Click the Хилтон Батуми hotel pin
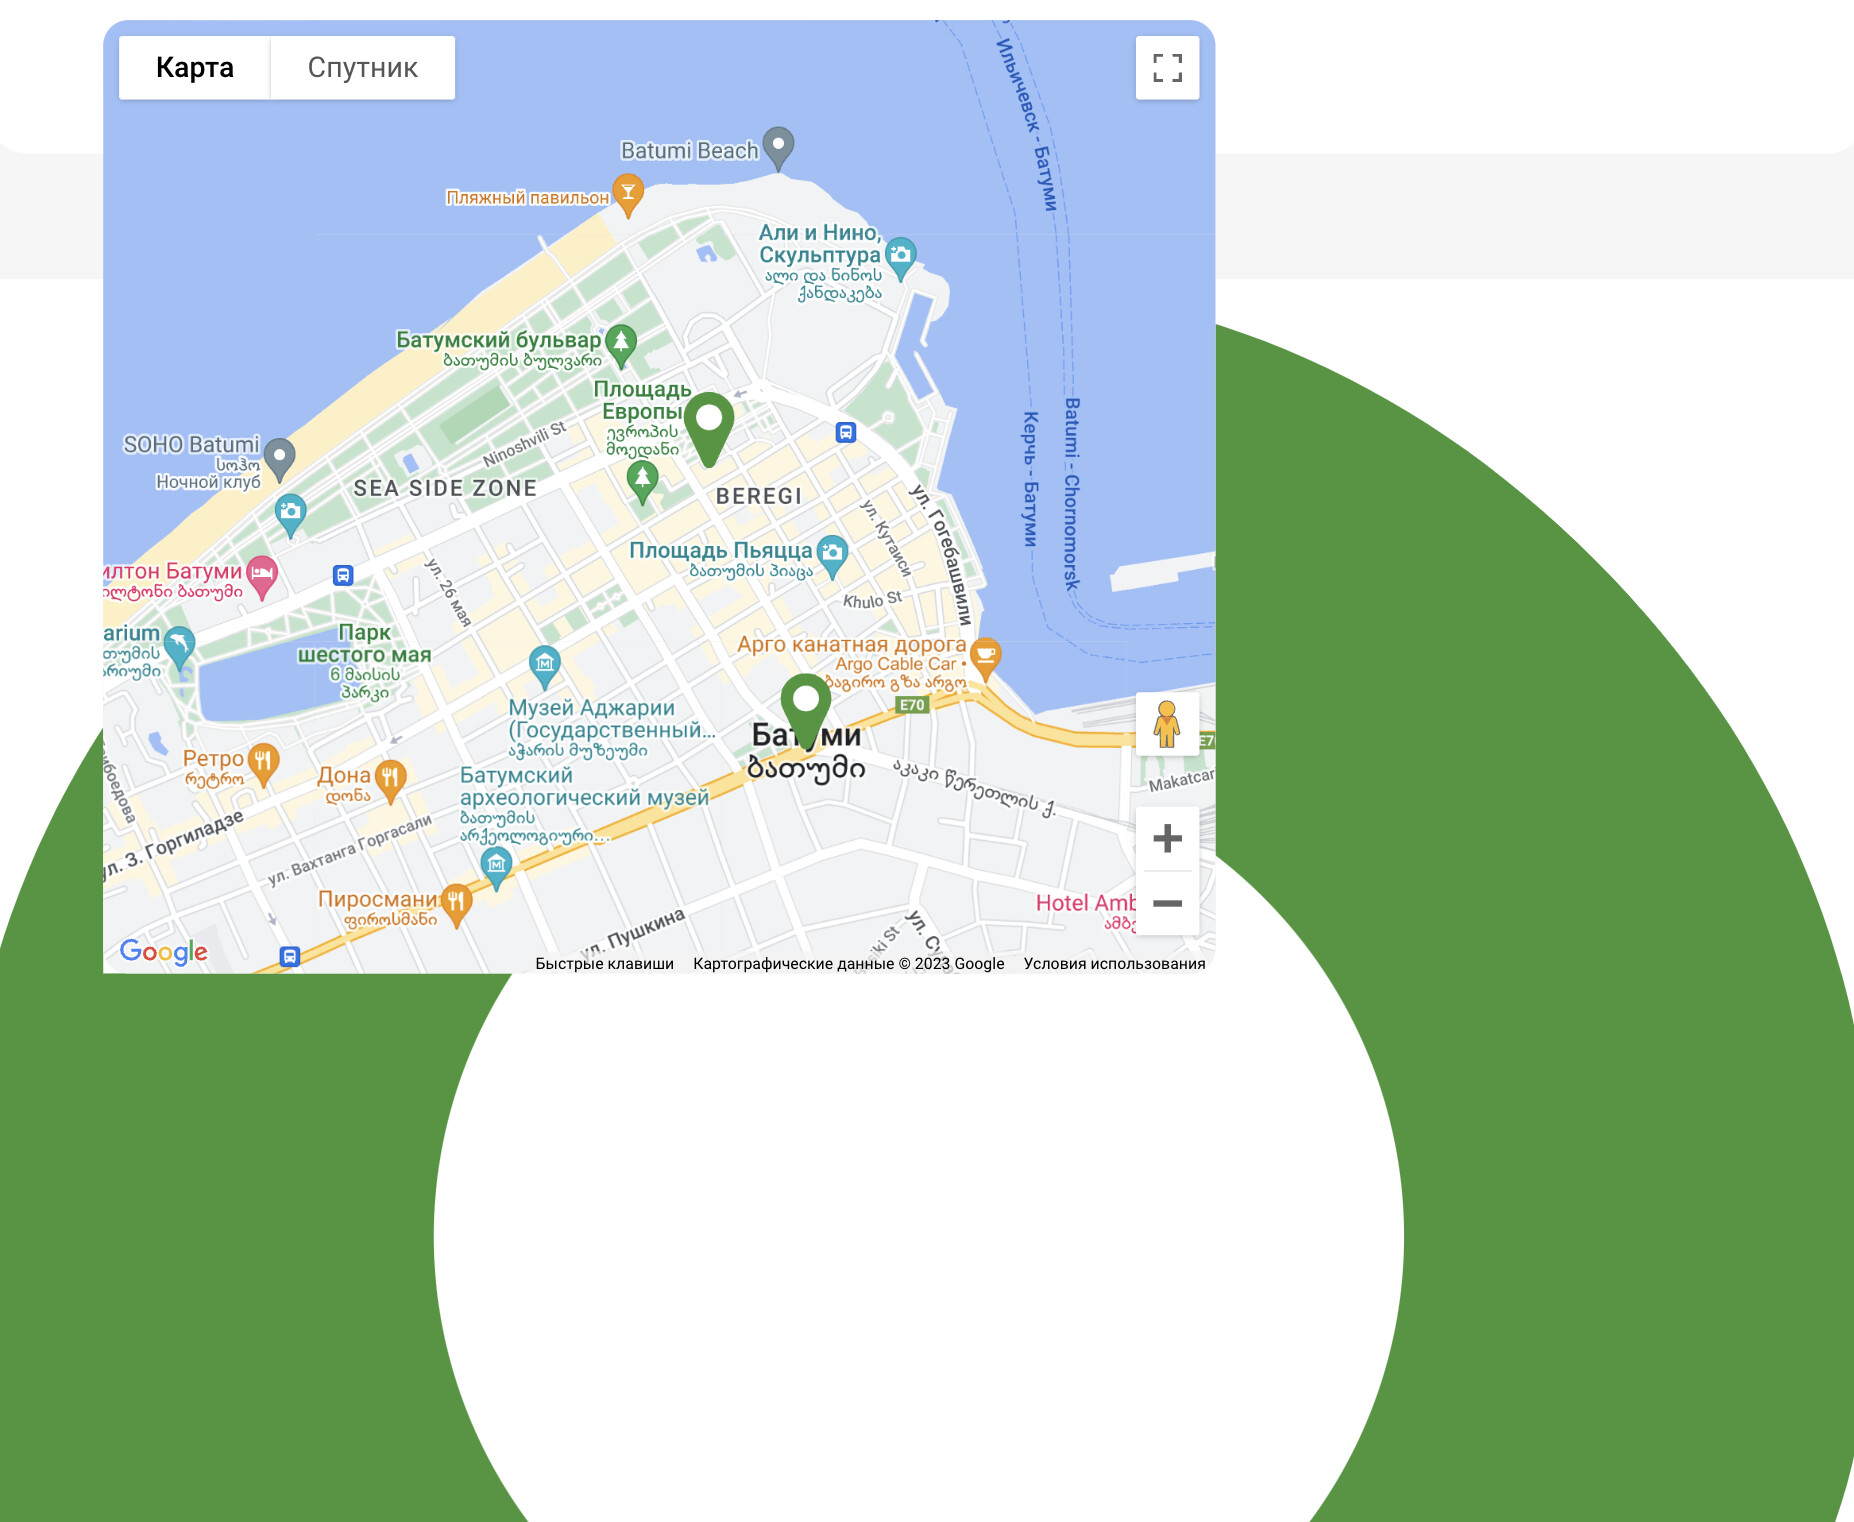 (x=262, y=577)
